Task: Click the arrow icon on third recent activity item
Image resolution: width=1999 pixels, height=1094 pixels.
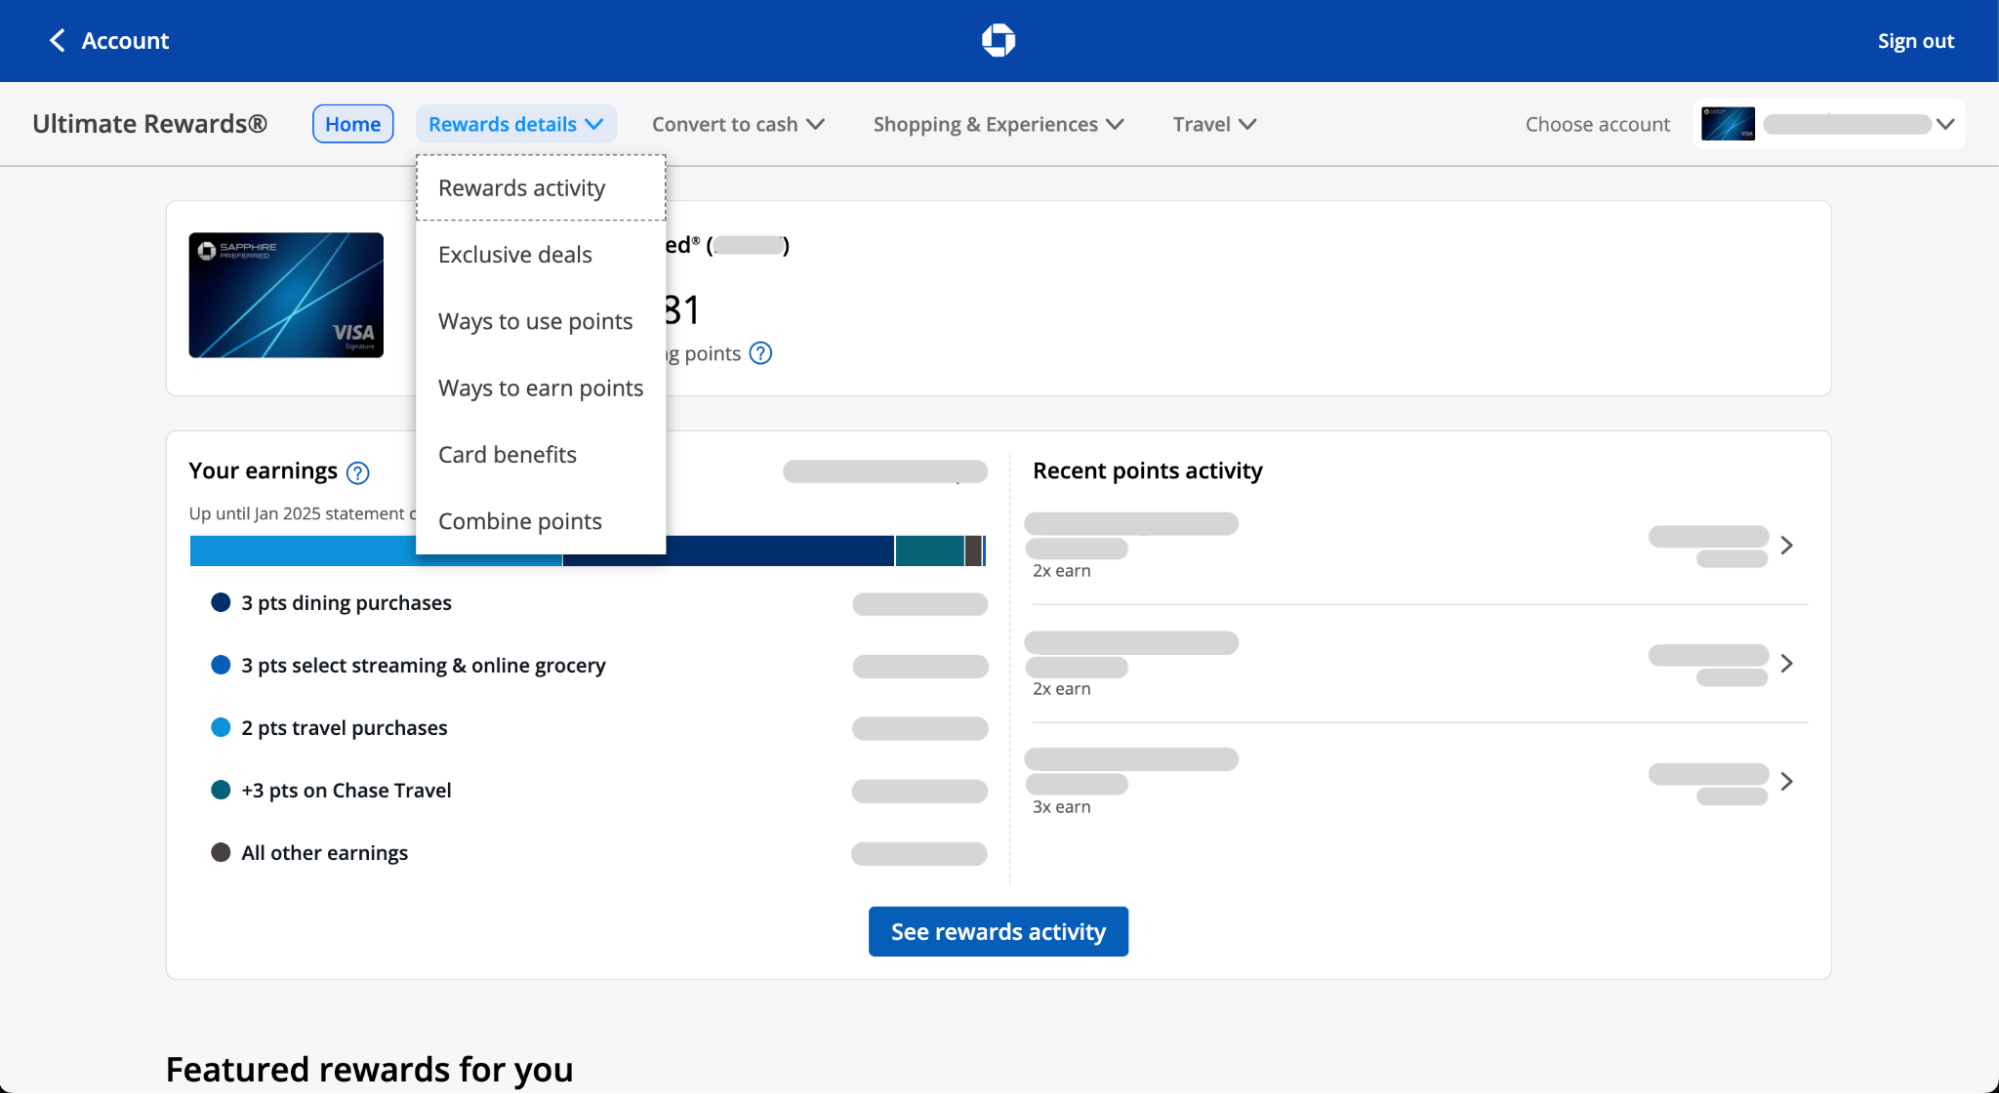Action: pyautogui.click(x=1788, y=781)
